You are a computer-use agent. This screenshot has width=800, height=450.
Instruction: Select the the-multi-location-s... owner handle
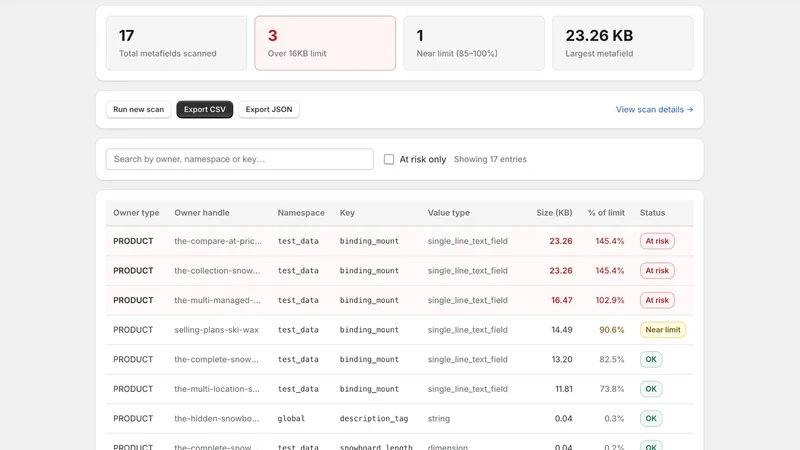(x=217, y=389)
